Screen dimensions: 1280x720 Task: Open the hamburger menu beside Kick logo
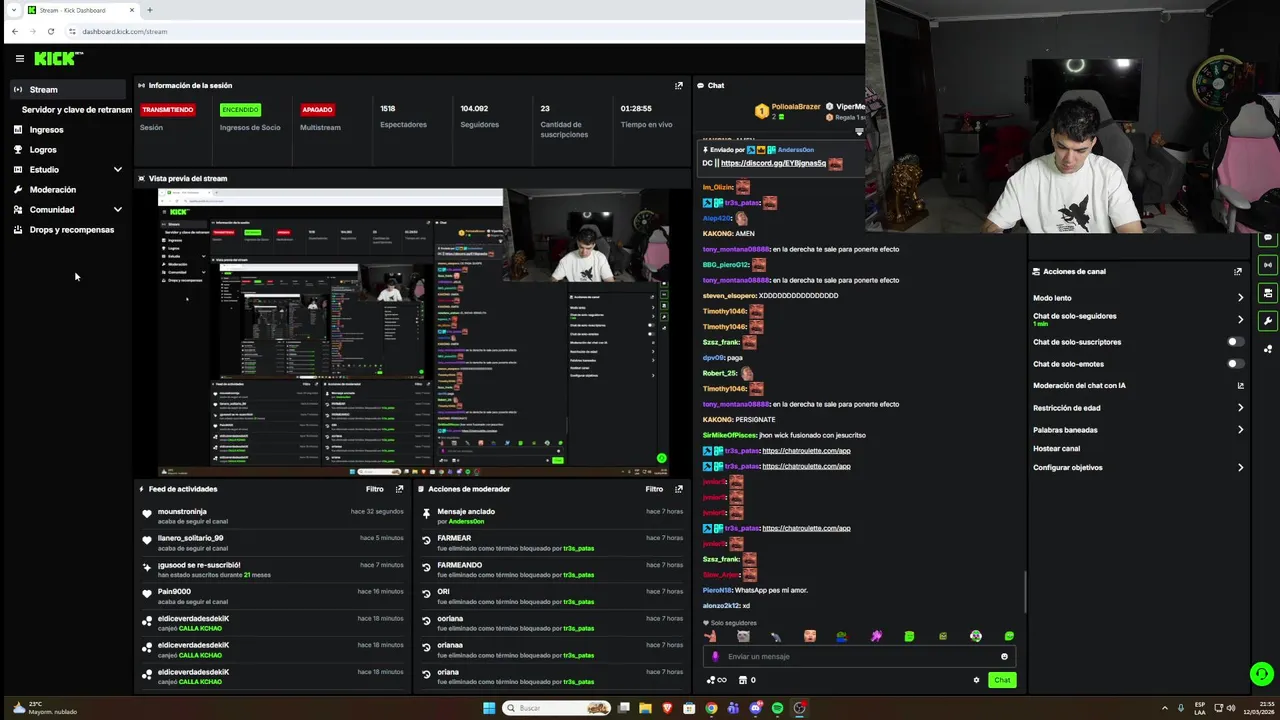tap(19, 59)
